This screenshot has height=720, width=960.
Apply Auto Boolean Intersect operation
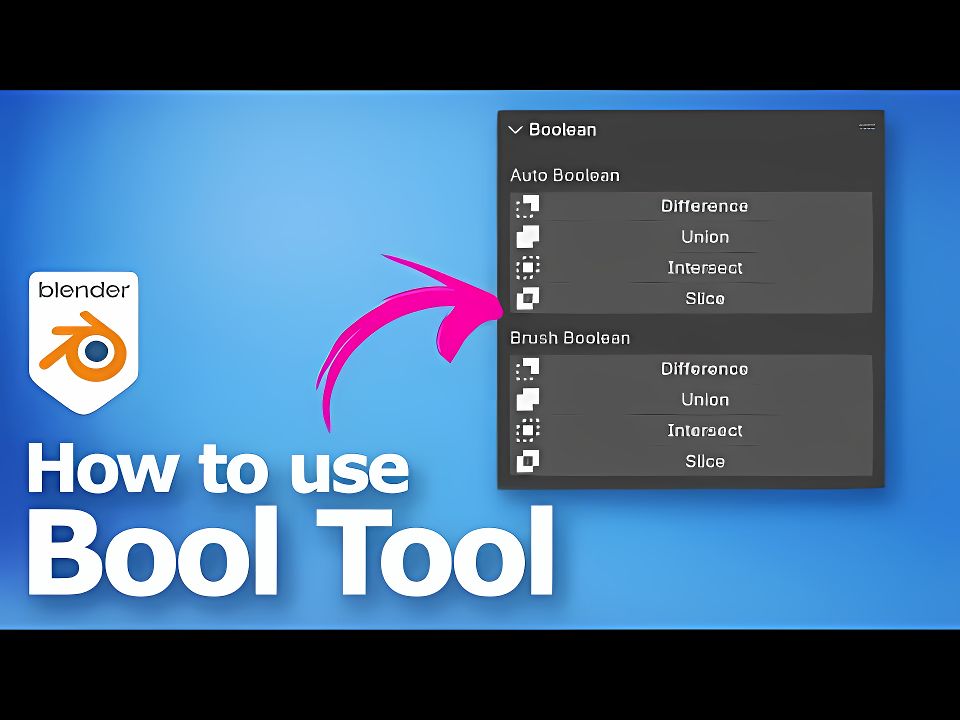[x=704, y=268]
